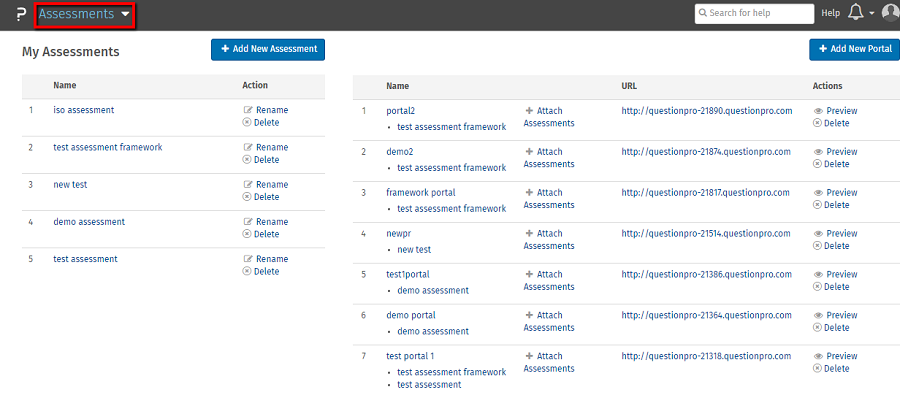The image size is (900, 395).
Task: Preview the framework portal
Action: (x=835, y=193)
